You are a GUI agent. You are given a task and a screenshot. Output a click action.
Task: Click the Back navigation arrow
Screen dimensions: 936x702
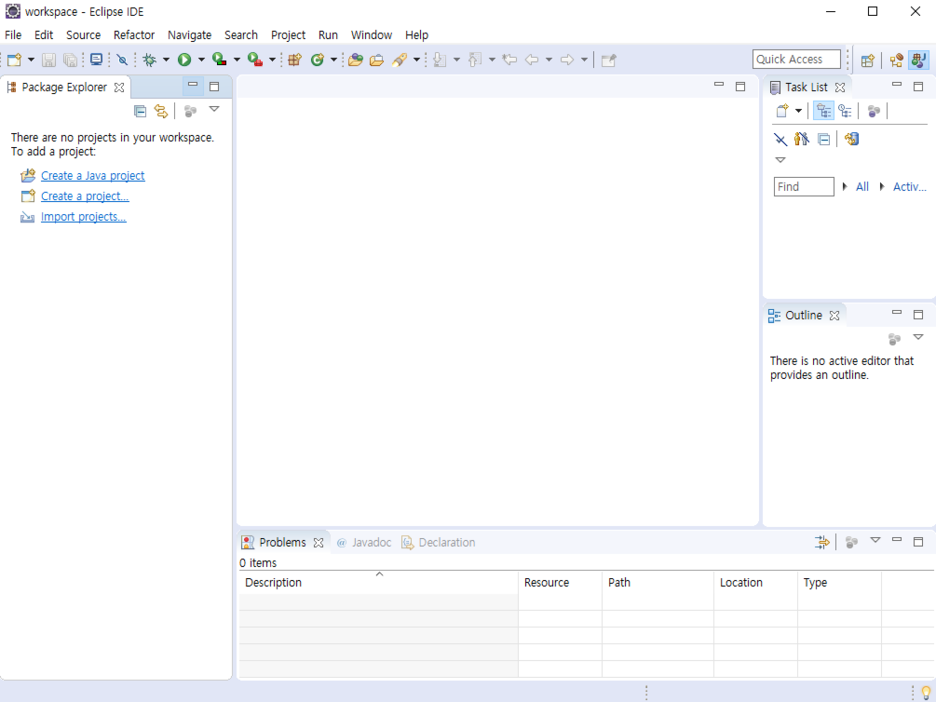tap(532, 60)
